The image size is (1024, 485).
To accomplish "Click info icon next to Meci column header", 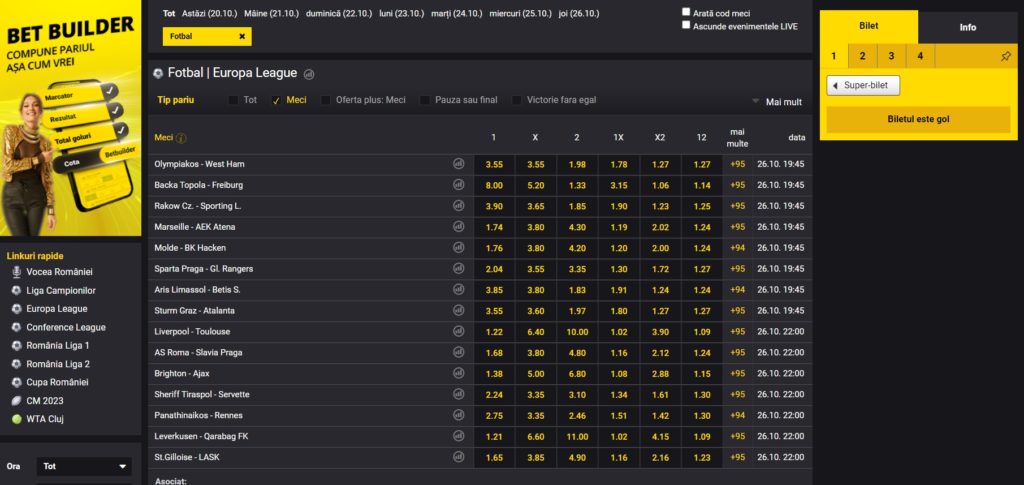I will 181,138.
